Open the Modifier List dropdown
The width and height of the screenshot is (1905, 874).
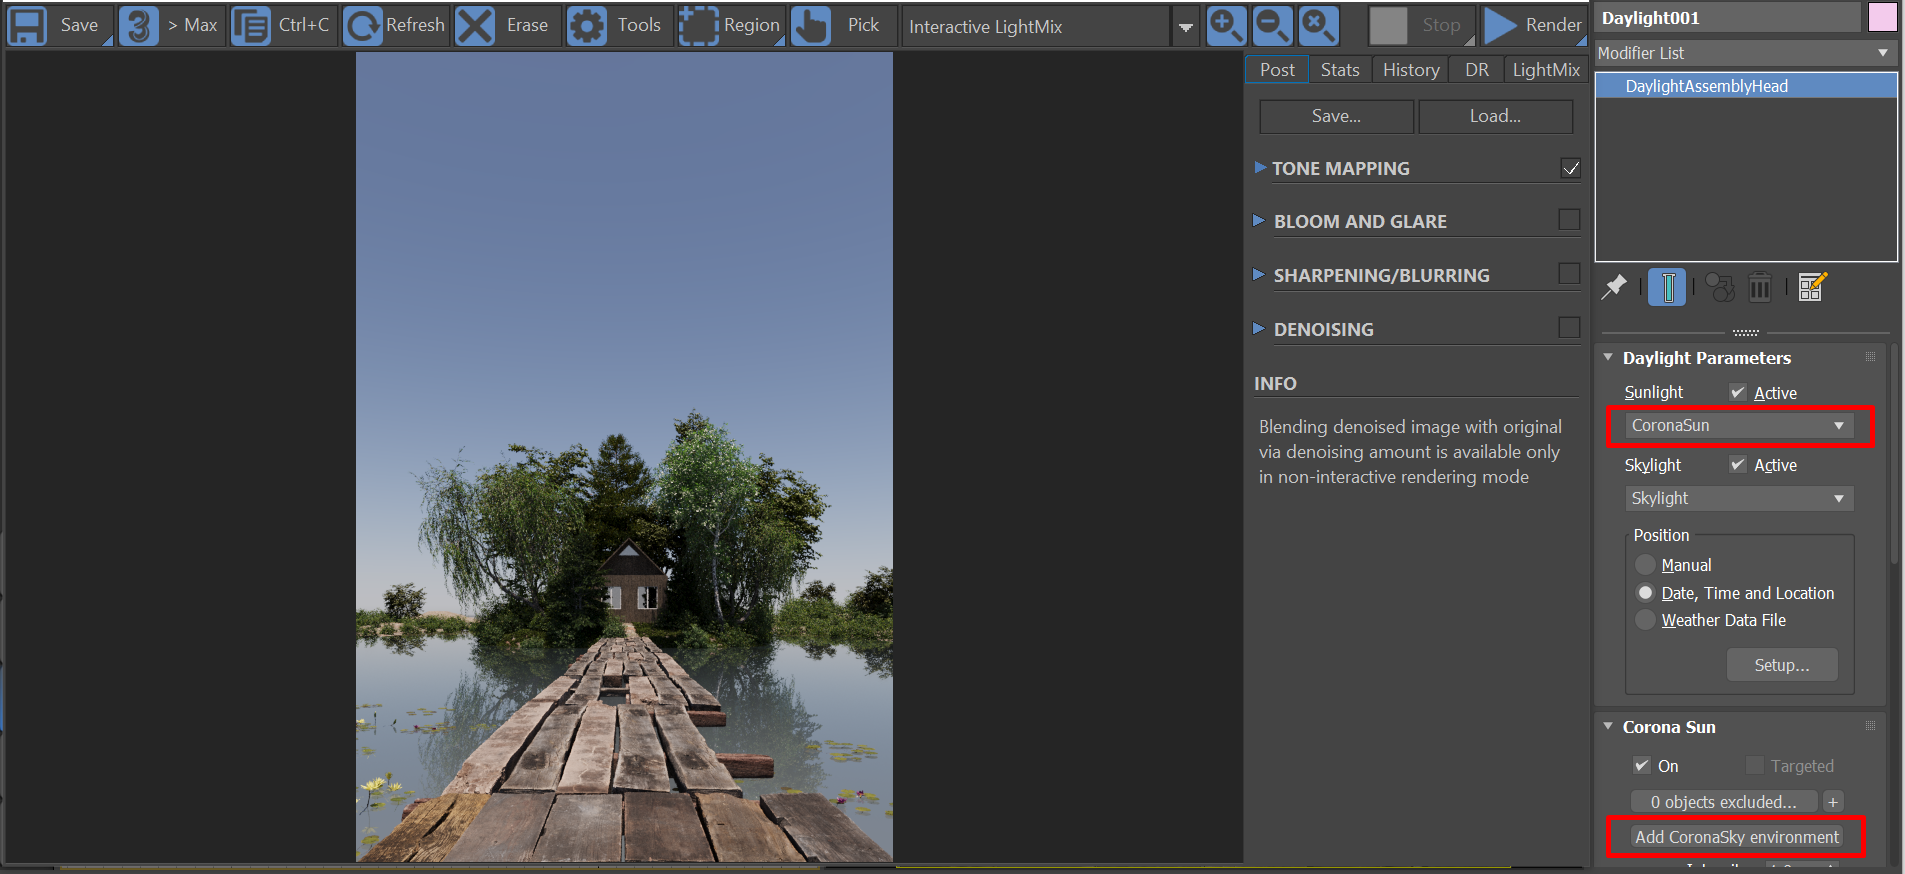tap(1744, 53)
